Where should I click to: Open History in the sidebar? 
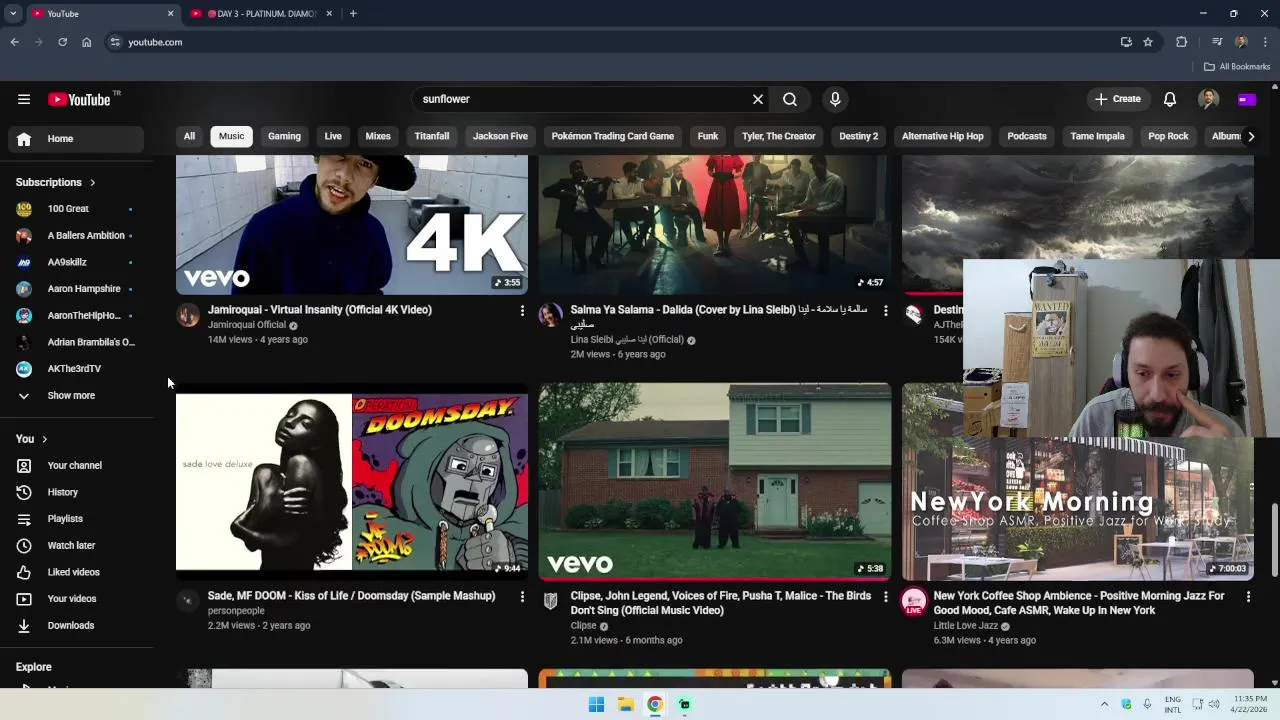(x=76, y=492)
